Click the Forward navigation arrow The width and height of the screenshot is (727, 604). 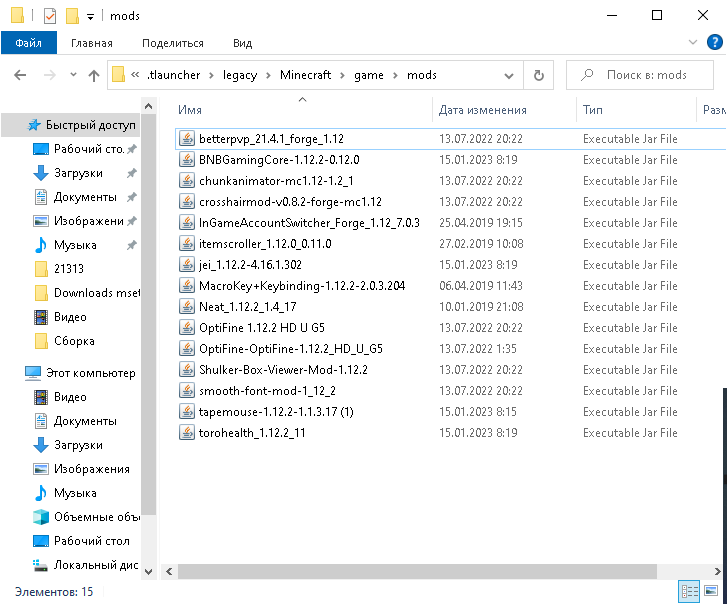click(49, 75)
